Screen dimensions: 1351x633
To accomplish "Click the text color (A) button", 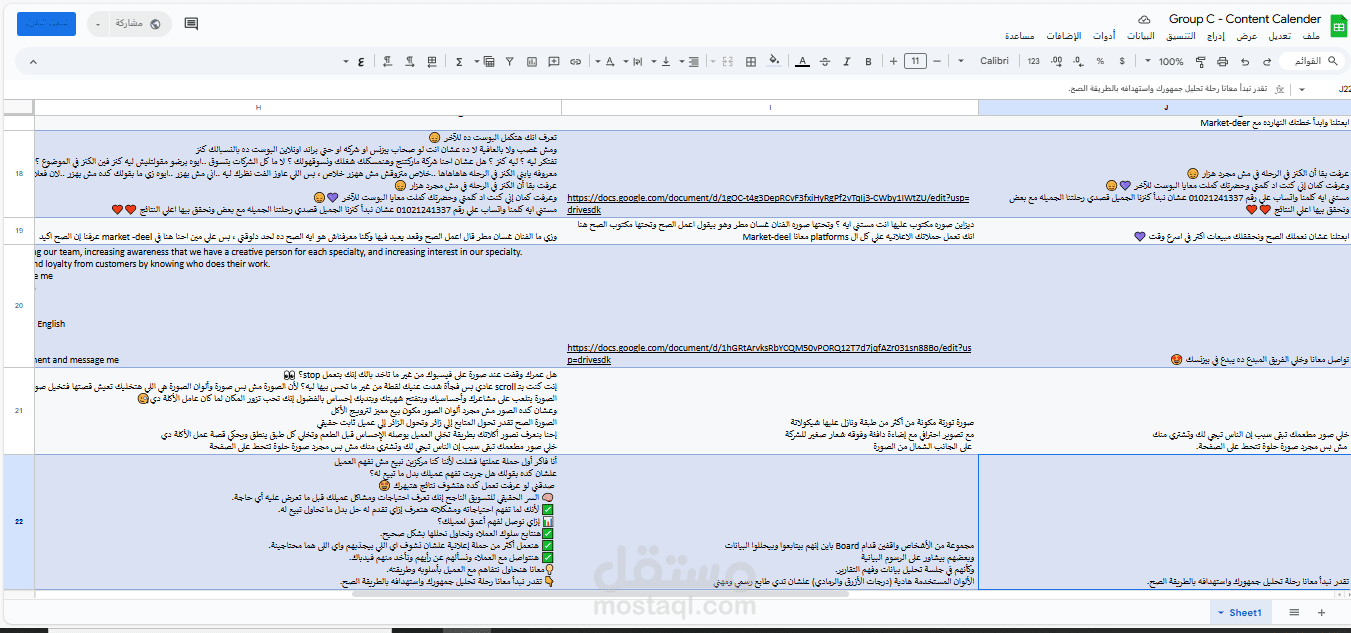I will point(802,61).
